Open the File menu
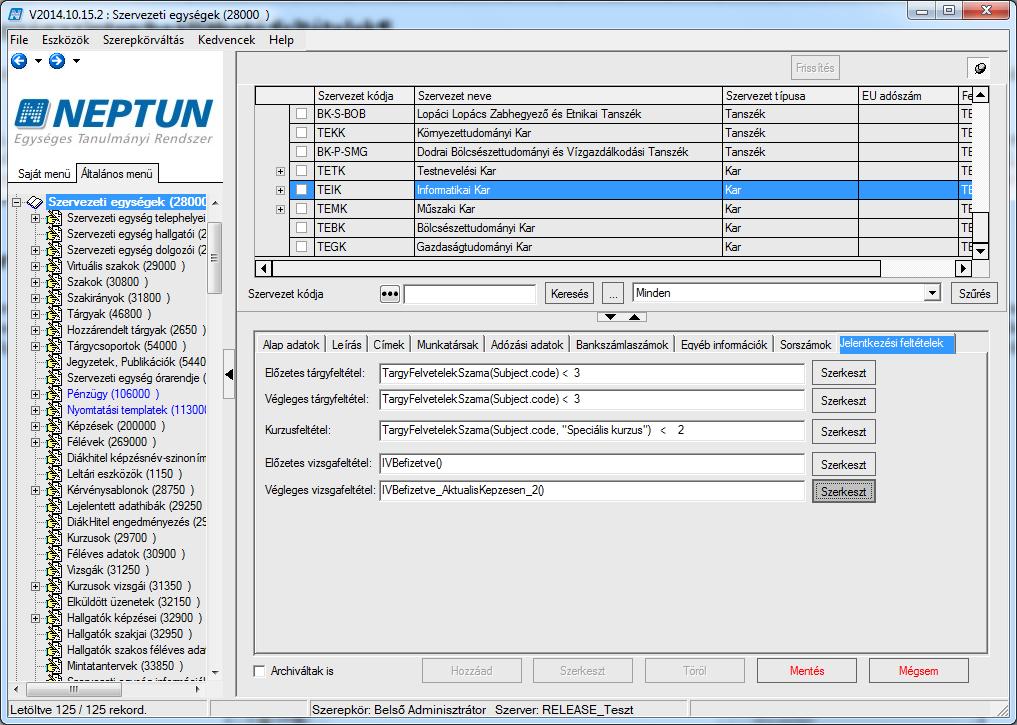This screenshot has height=725, width=1017. coord(19,40)
